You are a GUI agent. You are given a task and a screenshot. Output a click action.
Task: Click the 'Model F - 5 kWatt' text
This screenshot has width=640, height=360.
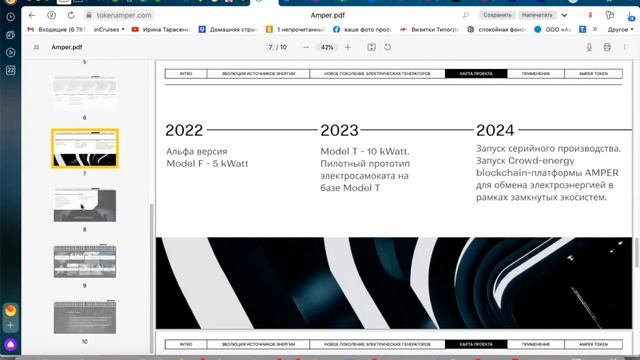(x=207, y=164)
